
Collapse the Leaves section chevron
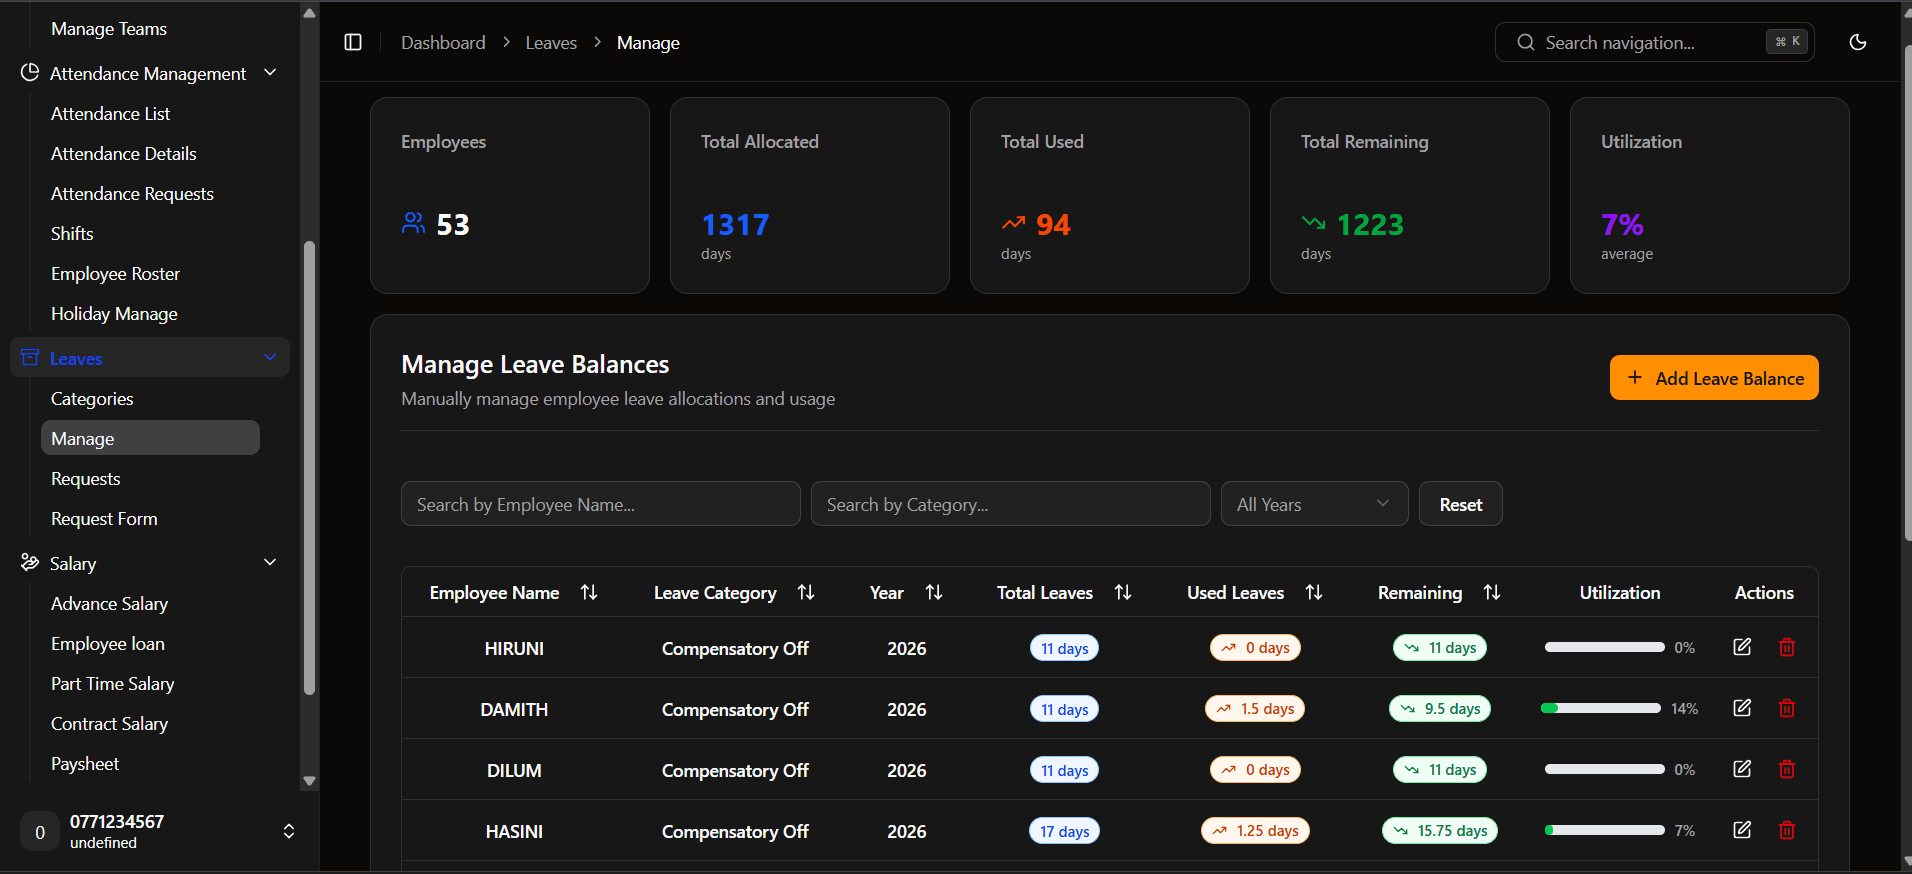270,358
